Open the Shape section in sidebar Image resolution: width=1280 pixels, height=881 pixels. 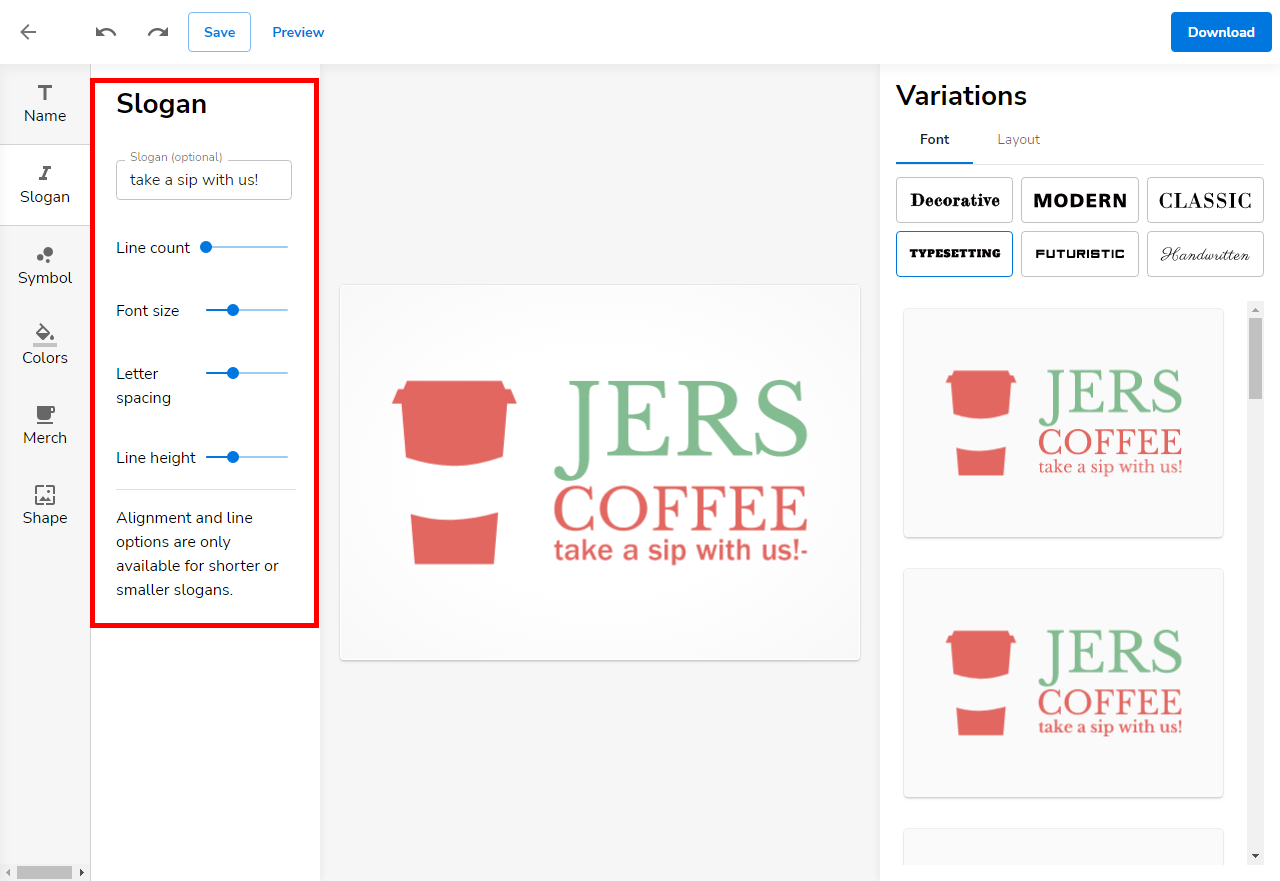[x=45, y=506]
